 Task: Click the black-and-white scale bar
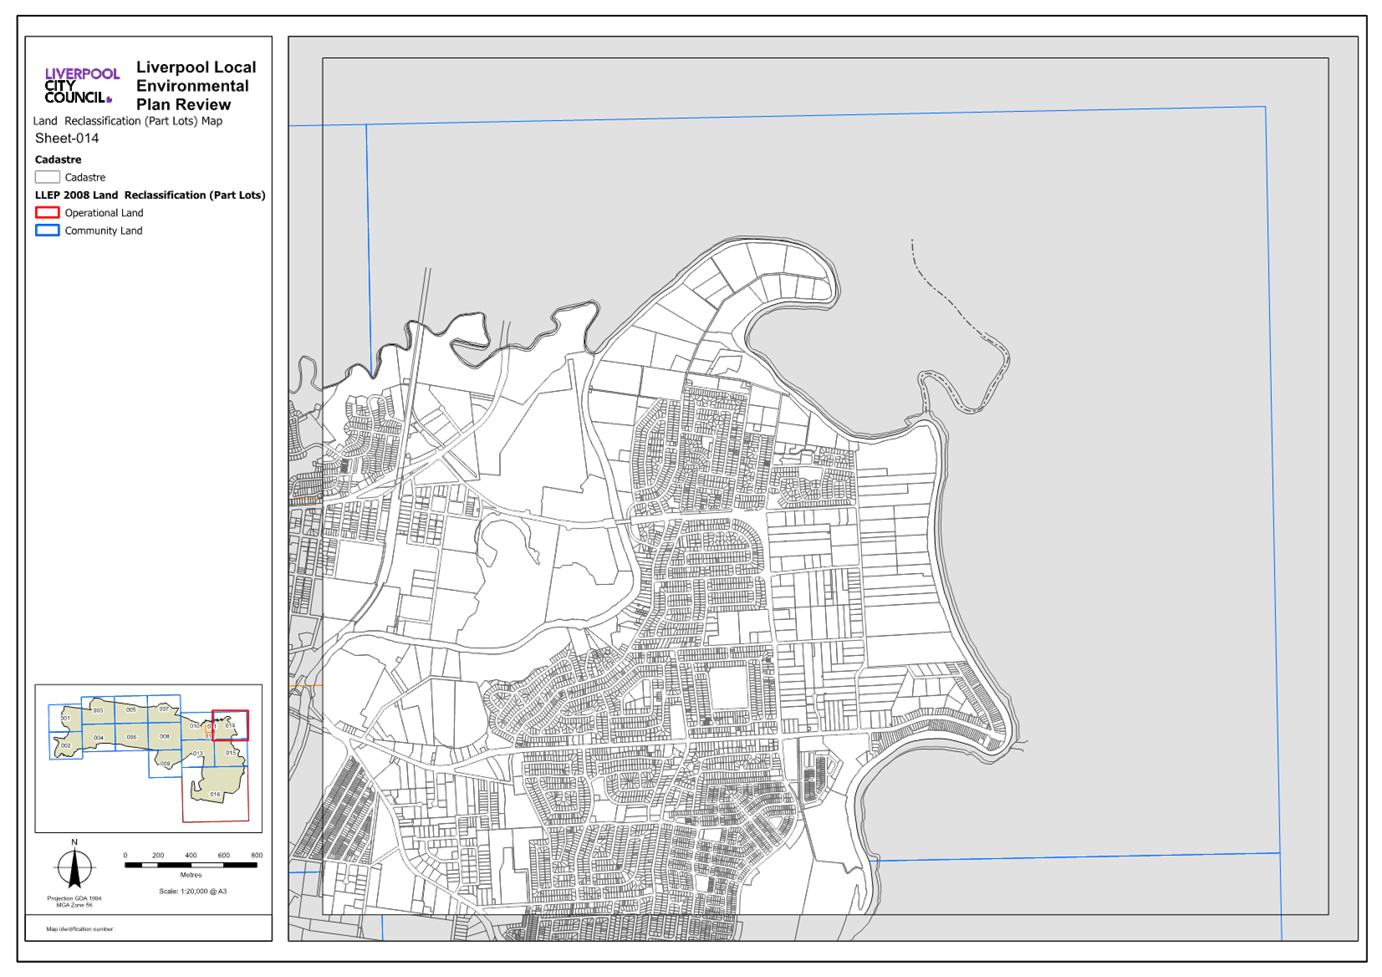coord(191,865)
